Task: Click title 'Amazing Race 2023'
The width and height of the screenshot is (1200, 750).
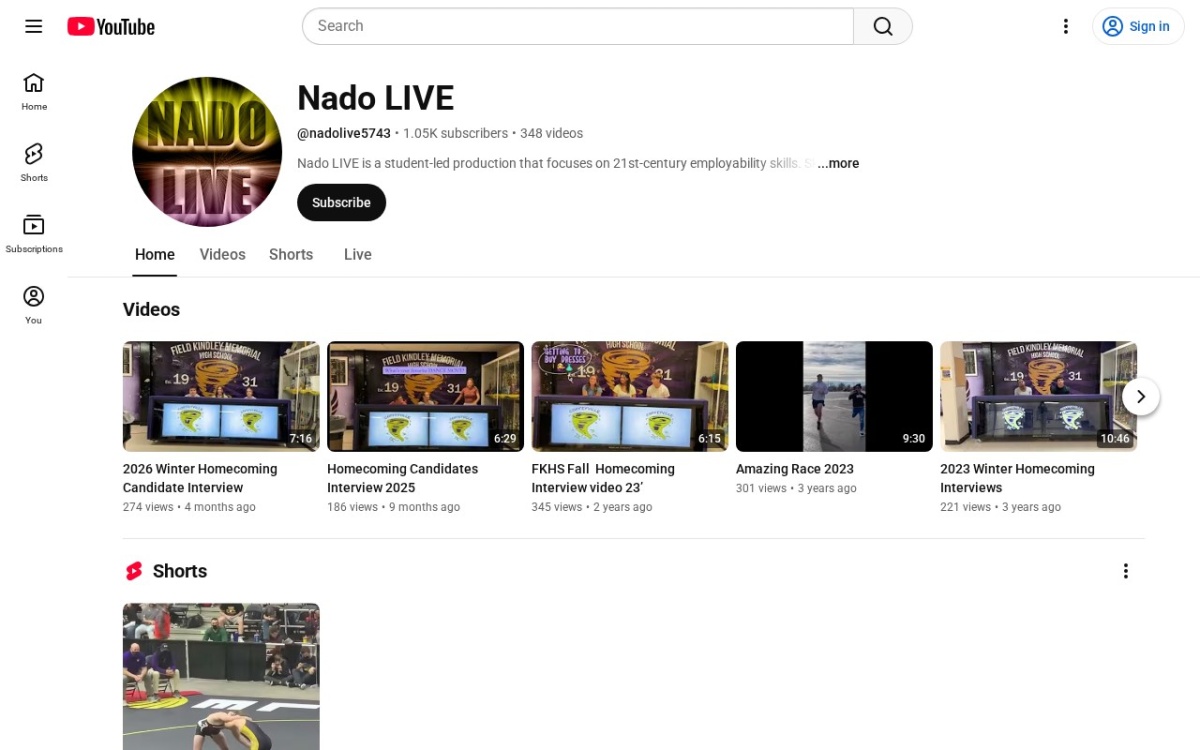Action: 795,469
